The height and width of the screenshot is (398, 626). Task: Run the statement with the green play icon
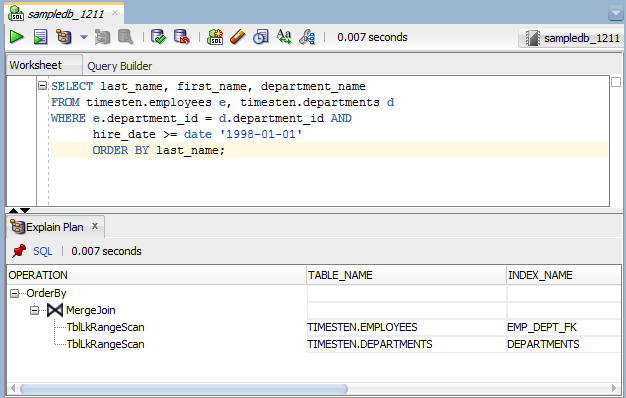[16, 37]
